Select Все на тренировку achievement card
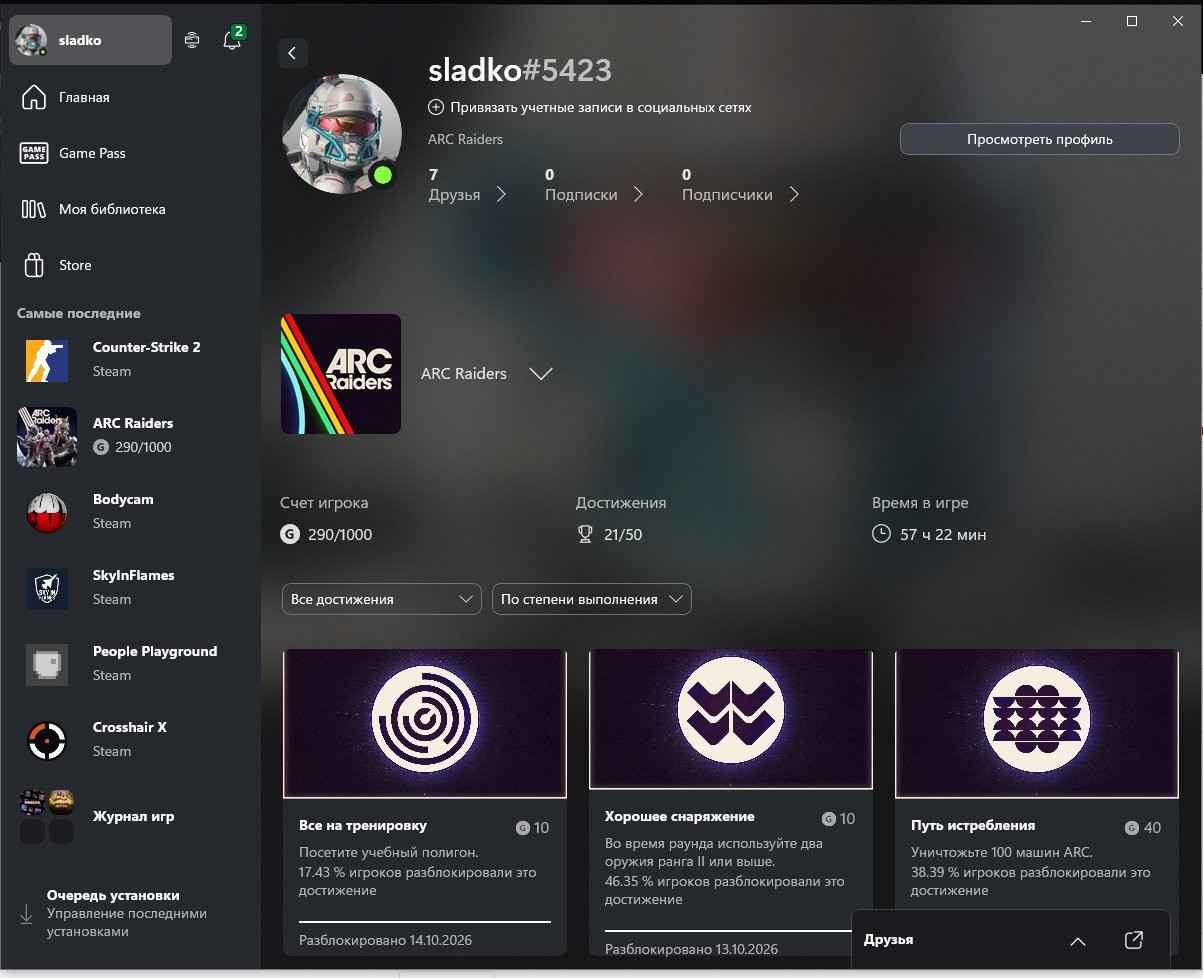Image resolution: width=1203 pixels, height=978 pixels. click(x=425, y=802)
